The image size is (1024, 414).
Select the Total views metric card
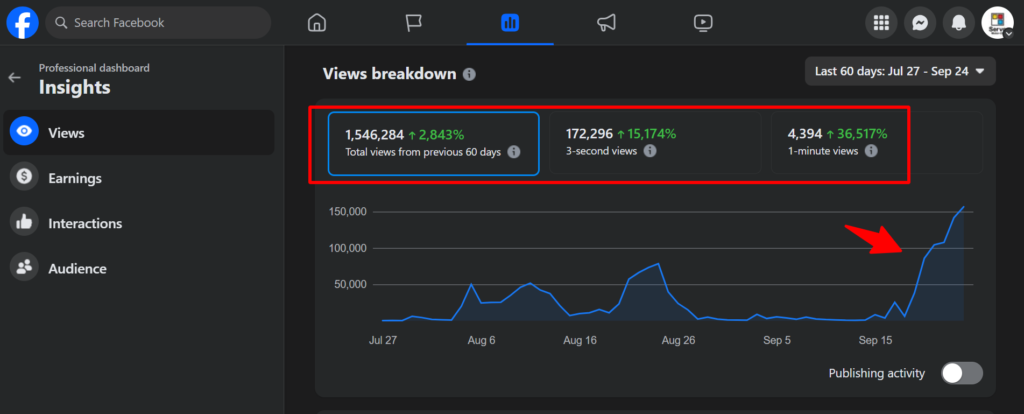click(x=434, y=143)
